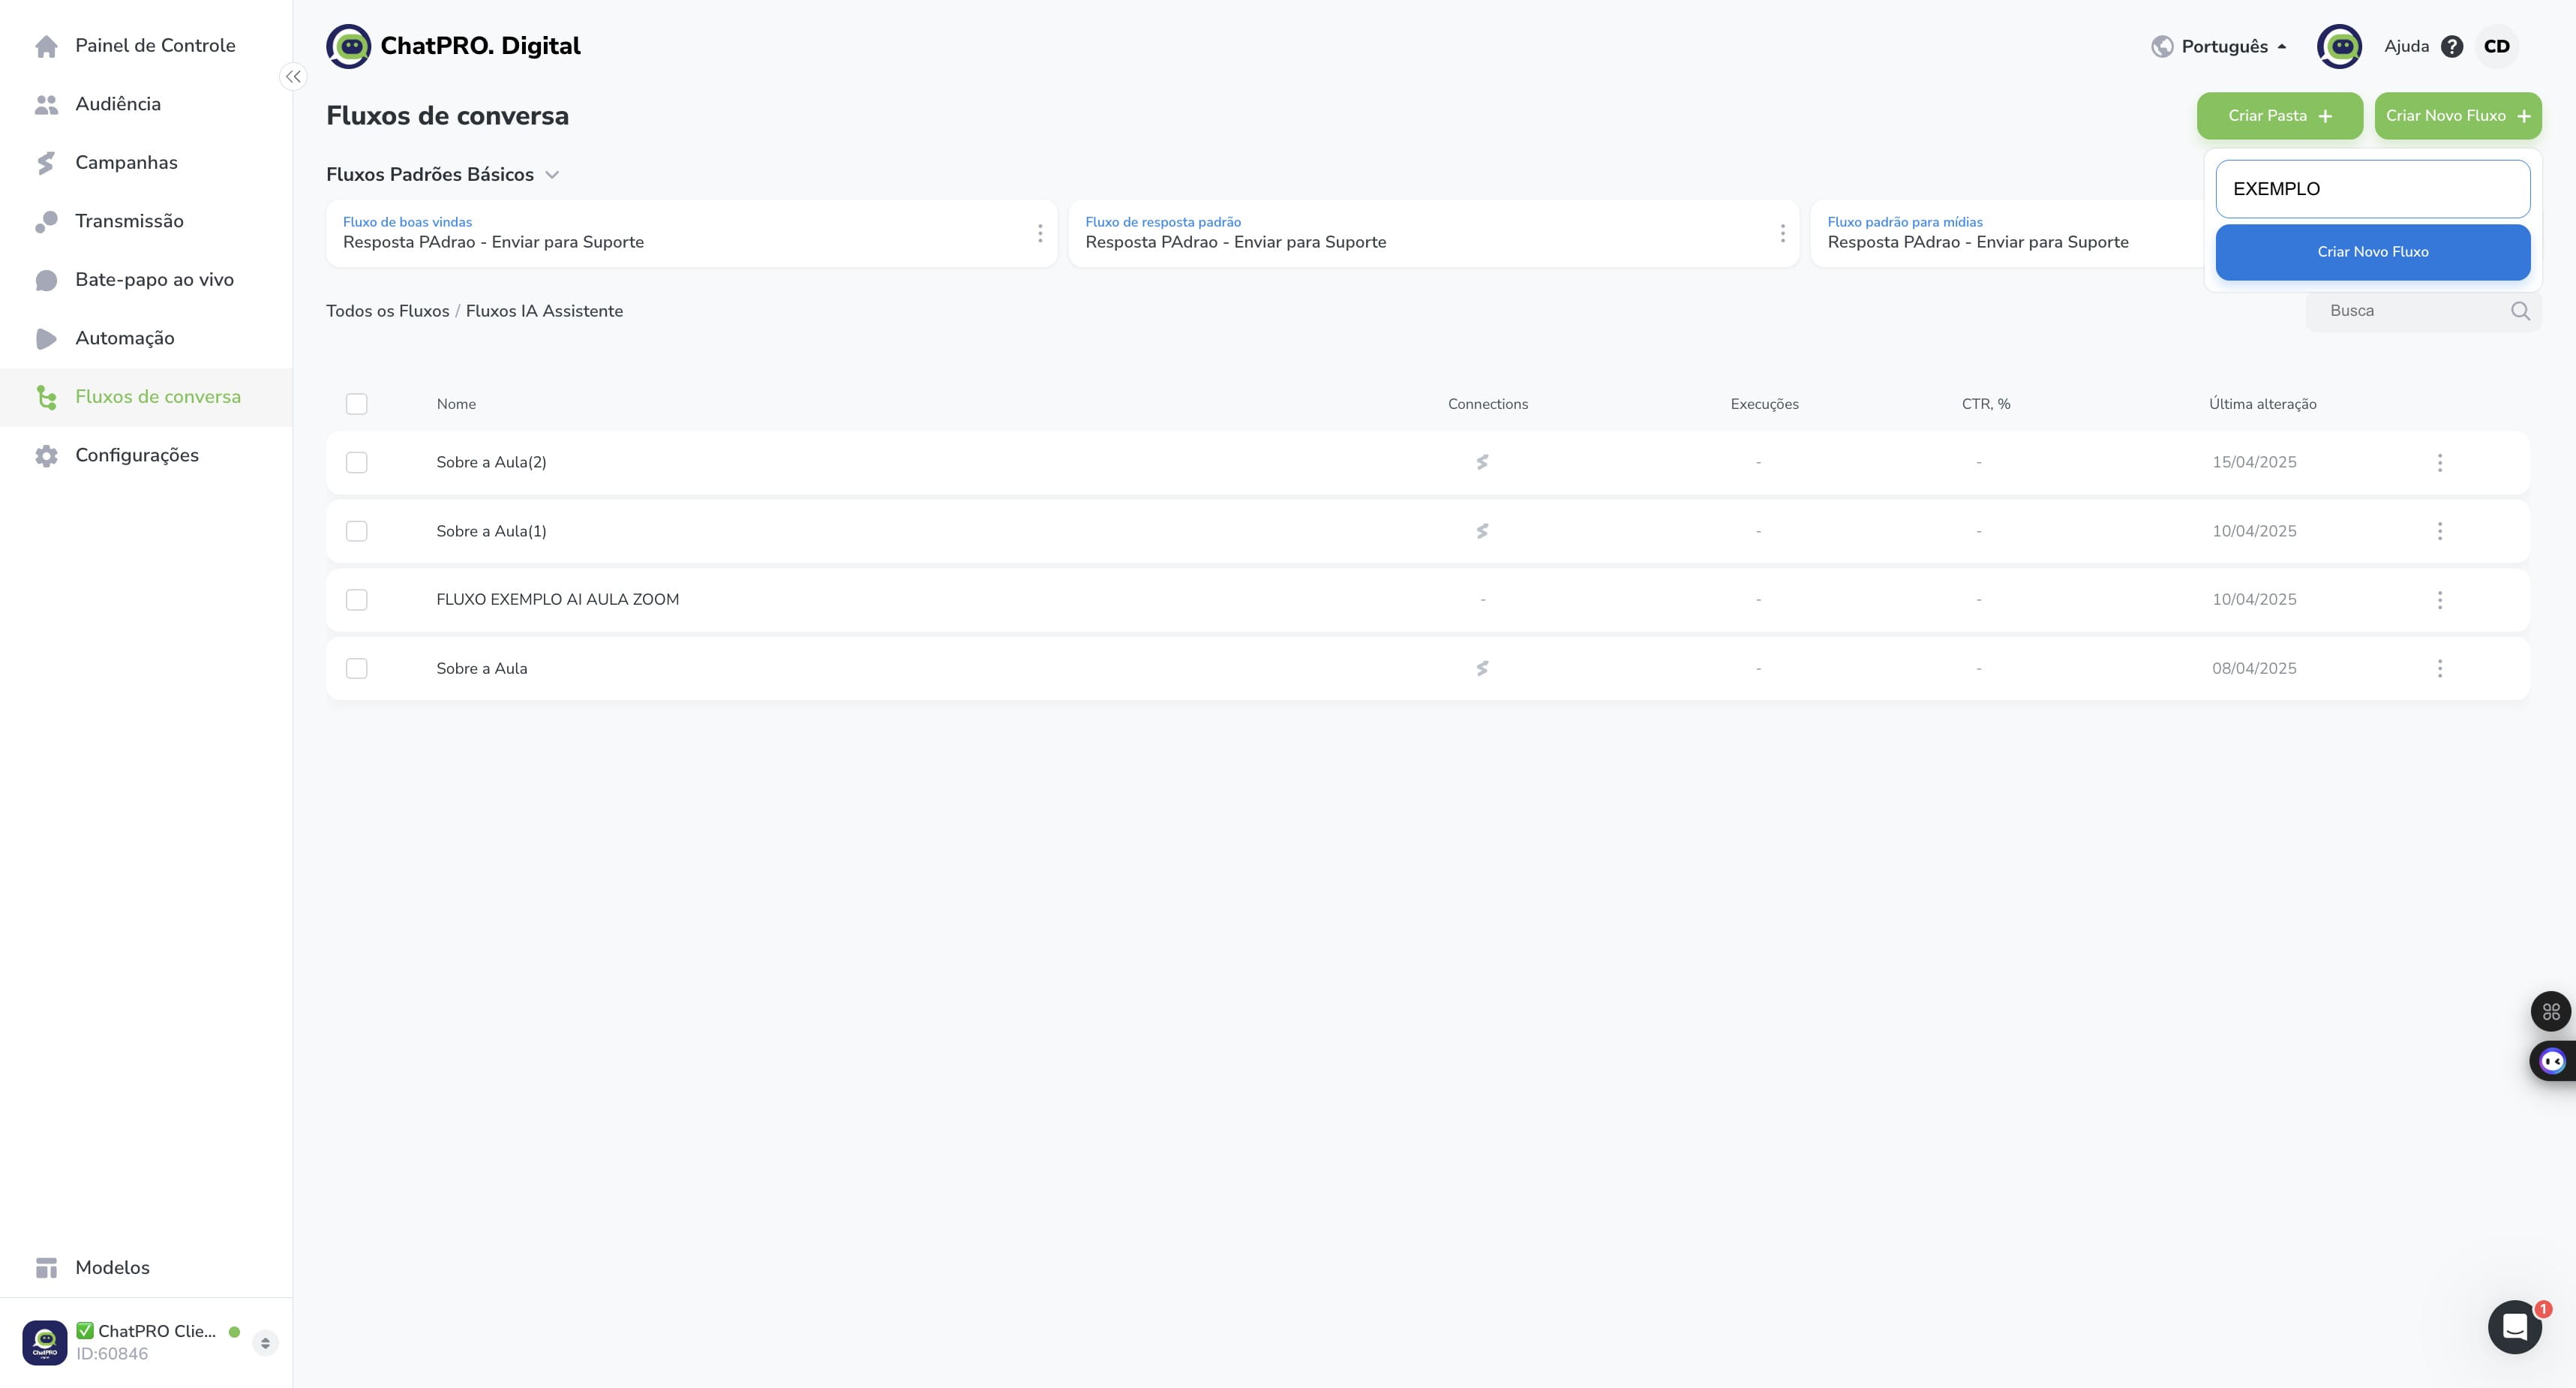Viewport: 2576px width, 1388px height.
Task: Click the globe language icon
Action: [x=2162, y=46]
